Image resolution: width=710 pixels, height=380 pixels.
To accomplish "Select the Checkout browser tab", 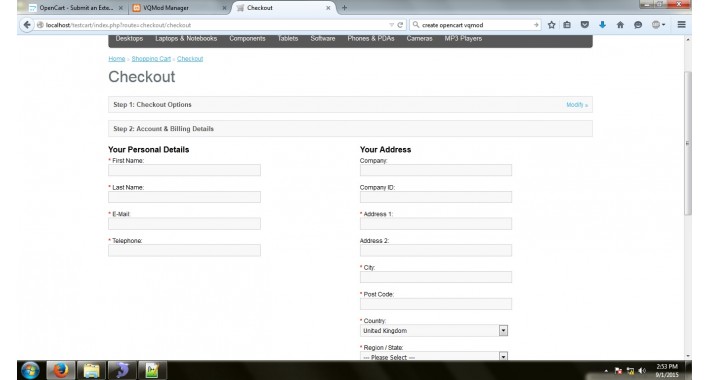I will (284, 8).
